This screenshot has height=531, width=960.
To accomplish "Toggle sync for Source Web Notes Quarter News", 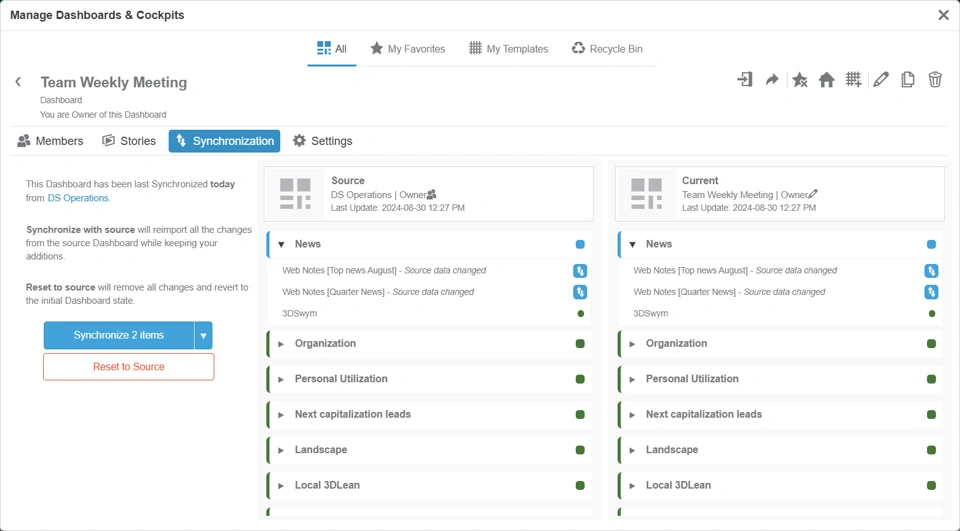I will [580, 292].
